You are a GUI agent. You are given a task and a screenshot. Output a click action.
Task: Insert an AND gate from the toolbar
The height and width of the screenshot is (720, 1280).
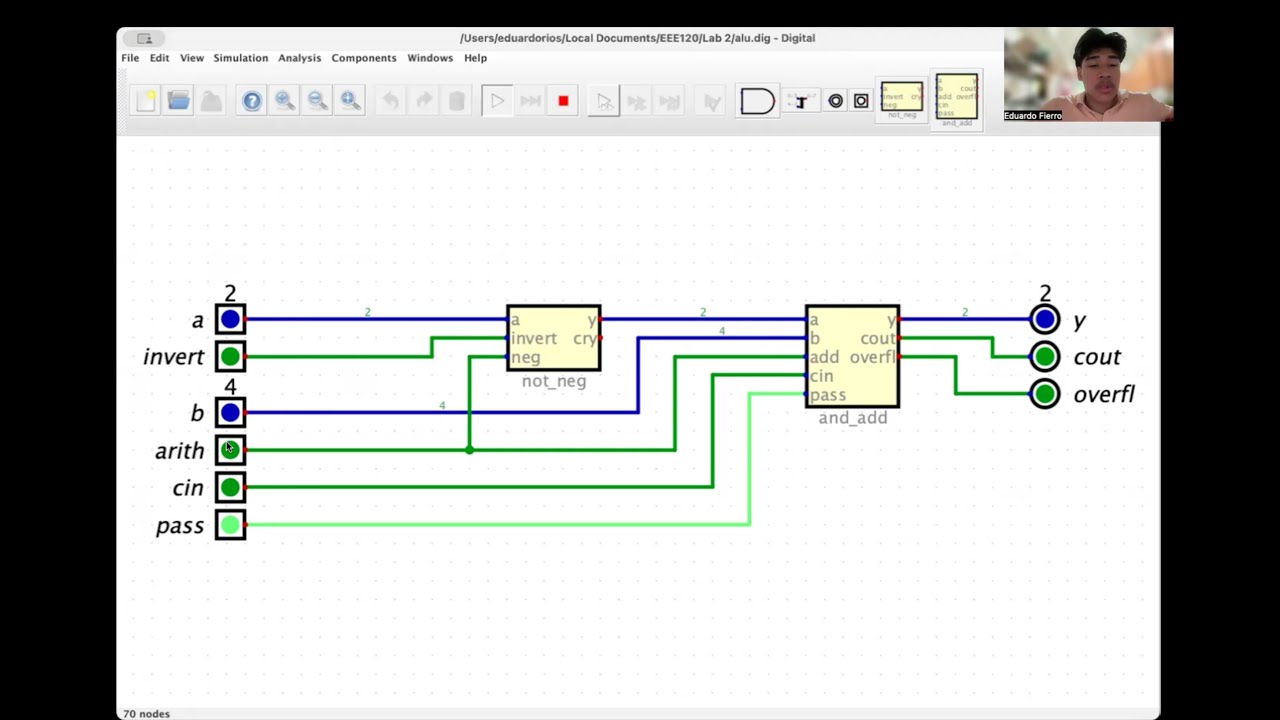tap(758, 101)
